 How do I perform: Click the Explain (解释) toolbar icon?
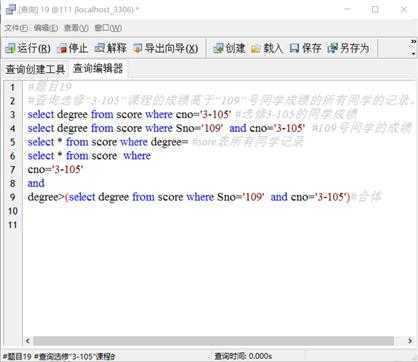tap(99, 49)
